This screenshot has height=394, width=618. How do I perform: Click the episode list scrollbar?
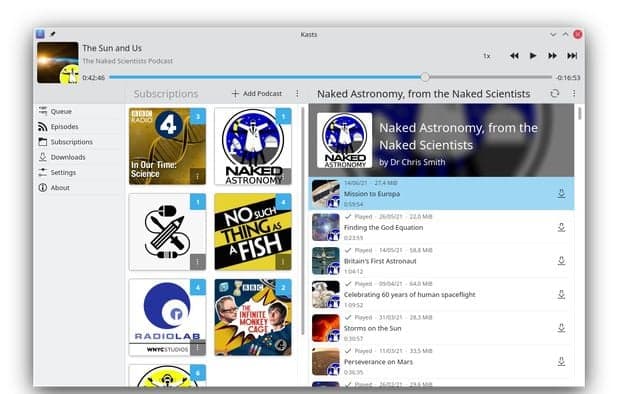(579, 113)
